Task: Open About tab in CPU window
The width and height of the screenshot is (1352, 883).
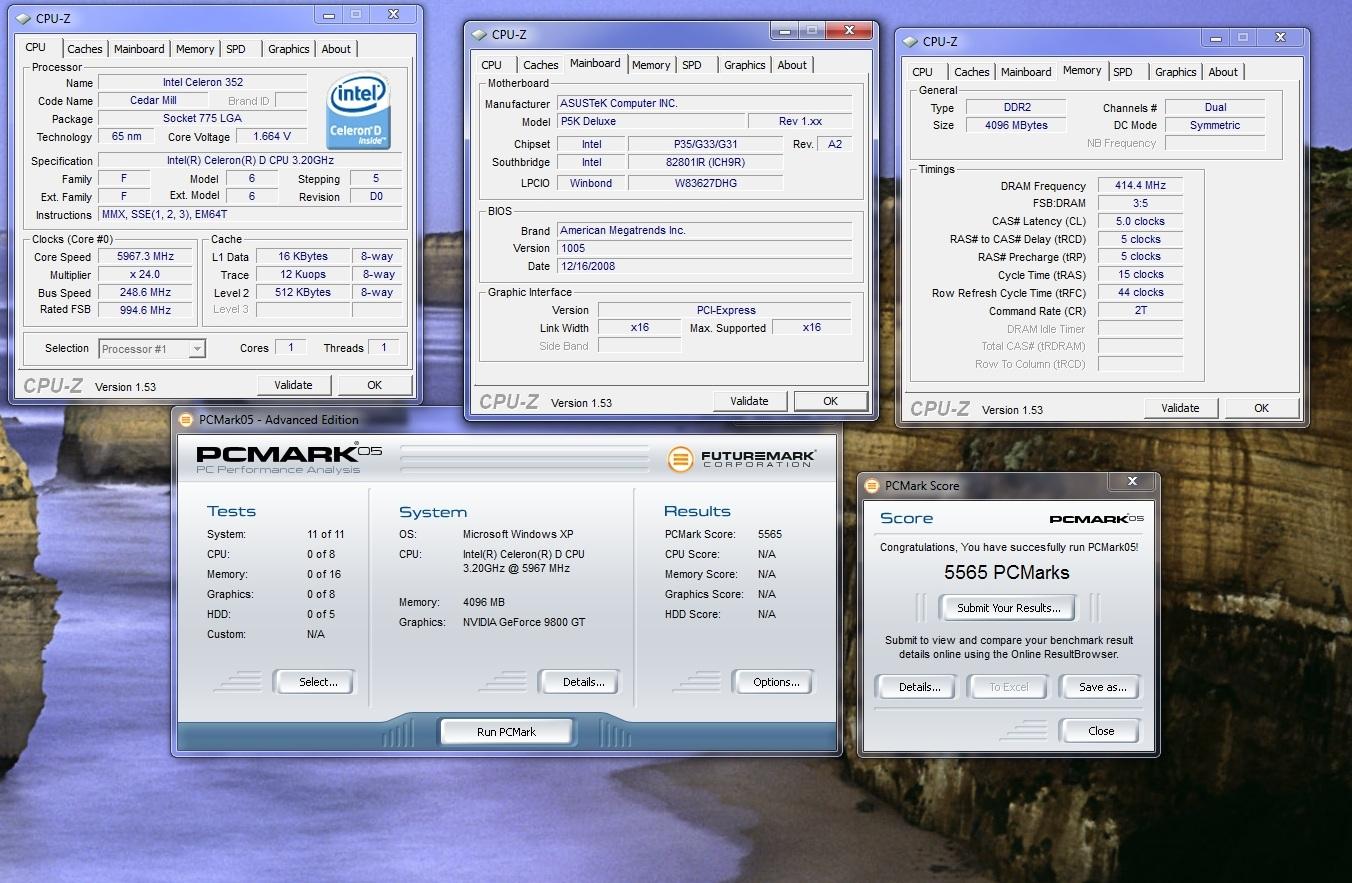Action: click(336, 49)
